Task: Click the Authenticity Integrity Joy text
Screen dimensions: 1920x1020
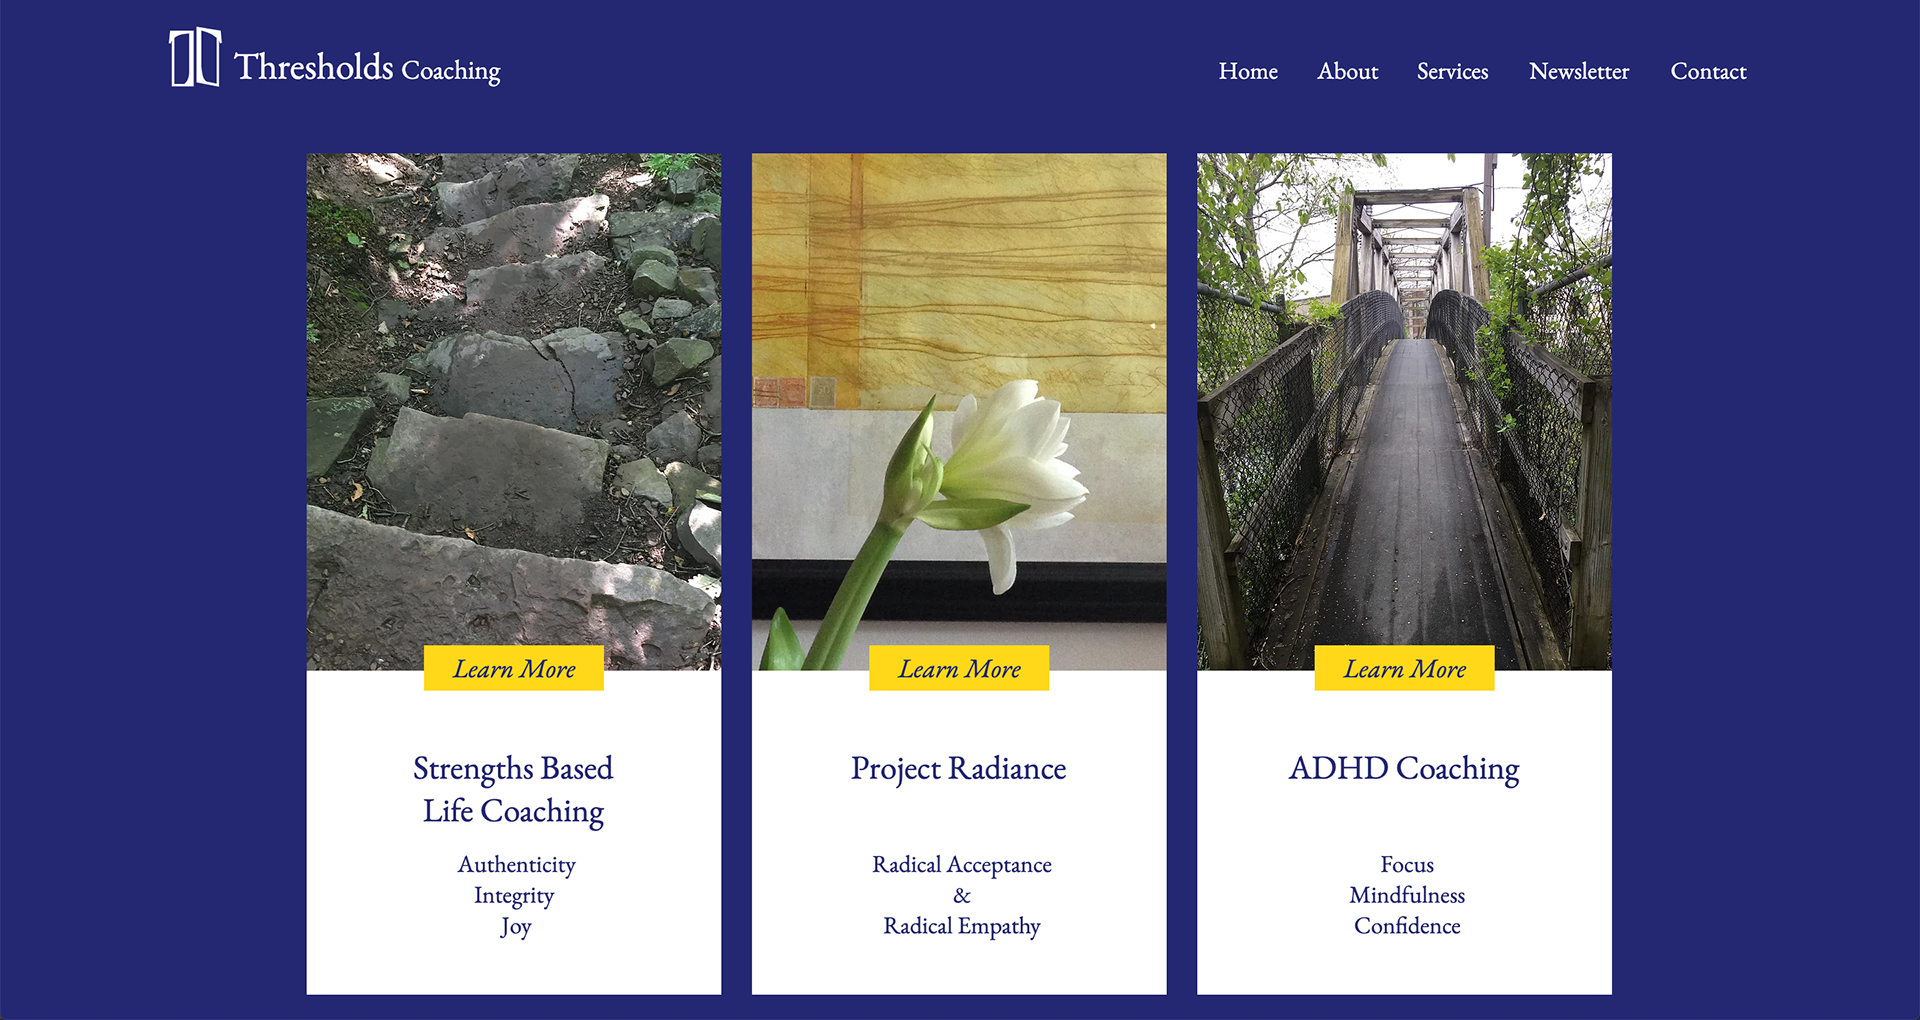Action: pyautogui.click(x=516, y=895)
